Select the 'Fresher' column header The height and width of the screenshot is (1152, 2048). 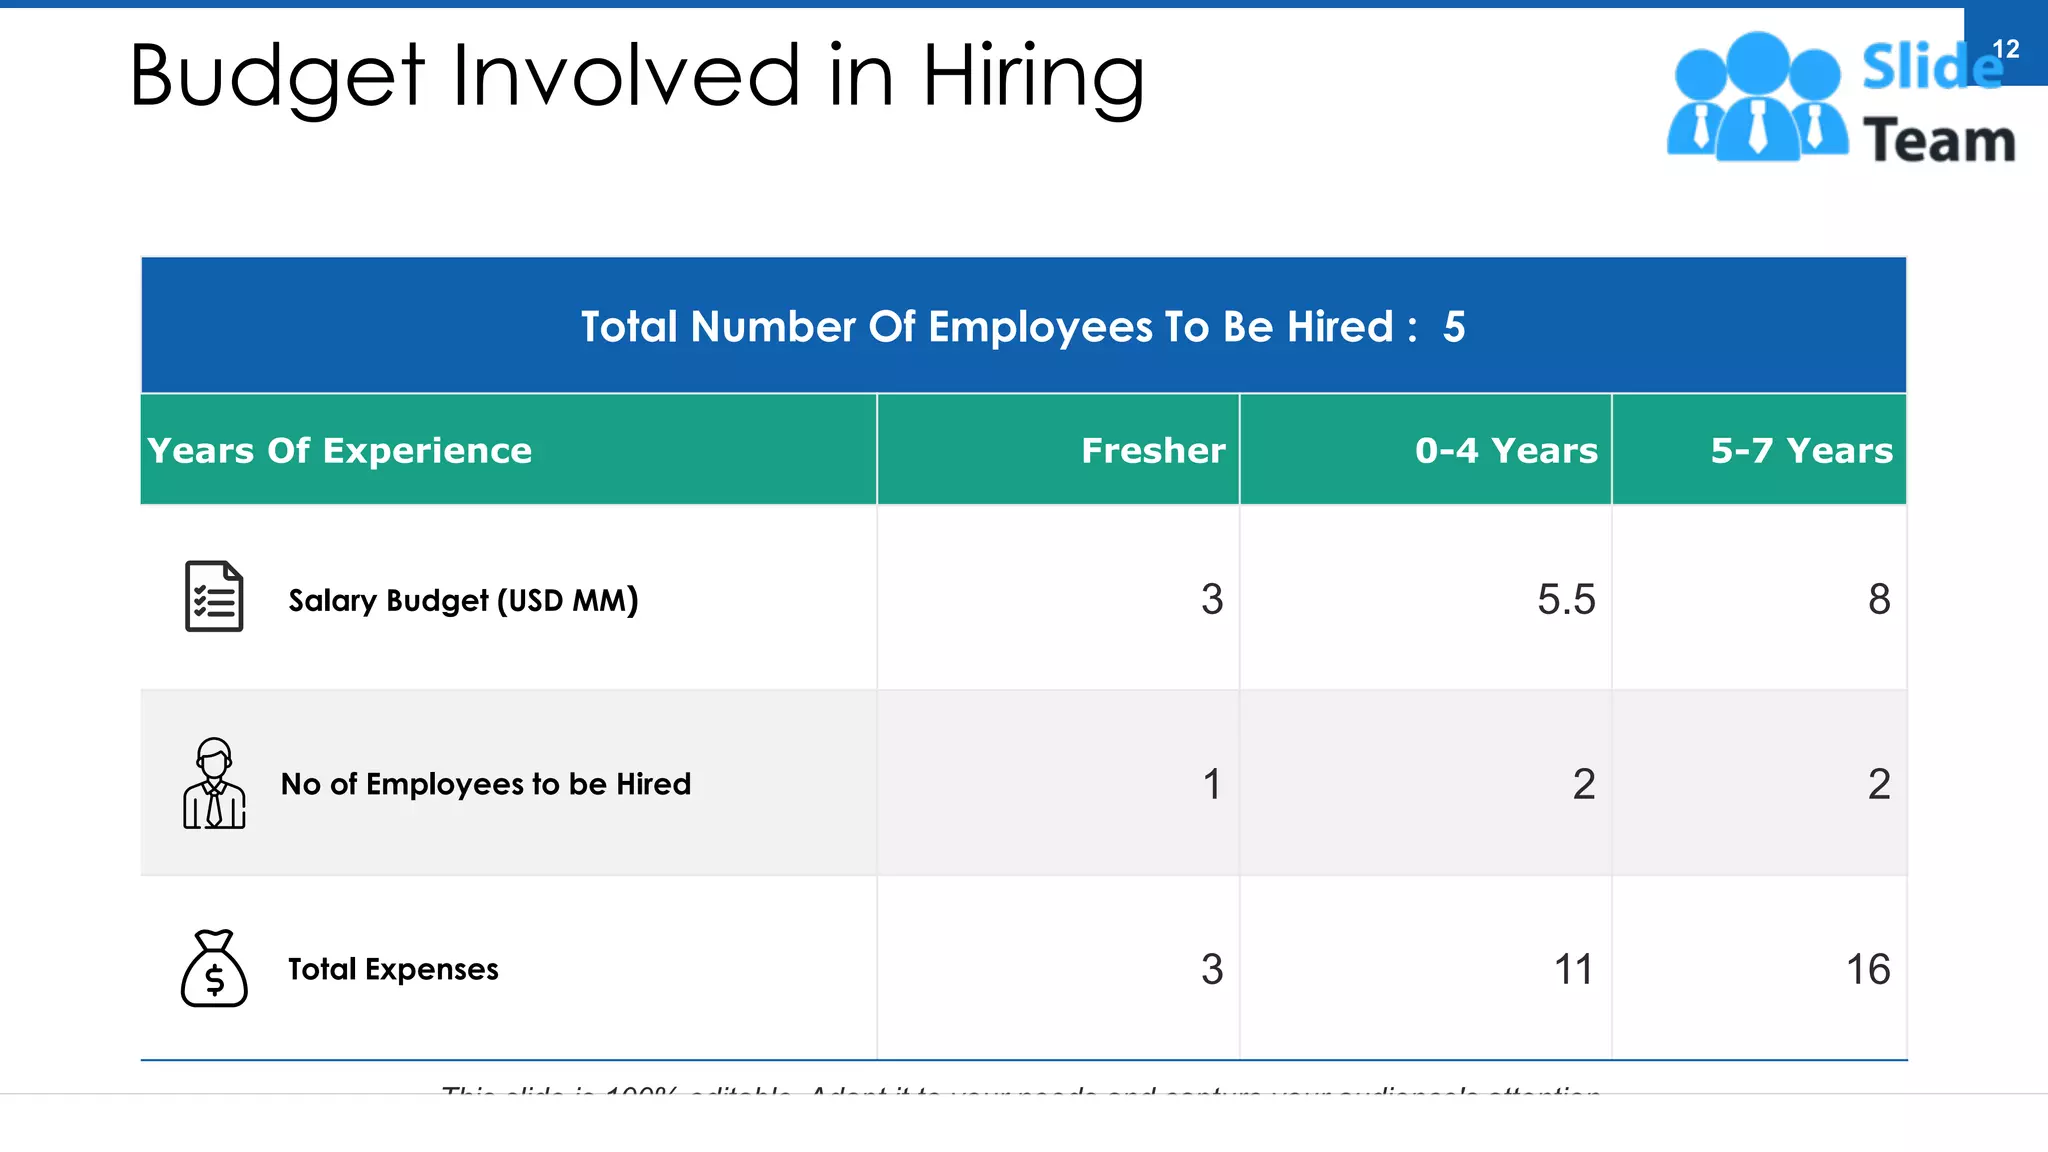[x=1058, y=450]
